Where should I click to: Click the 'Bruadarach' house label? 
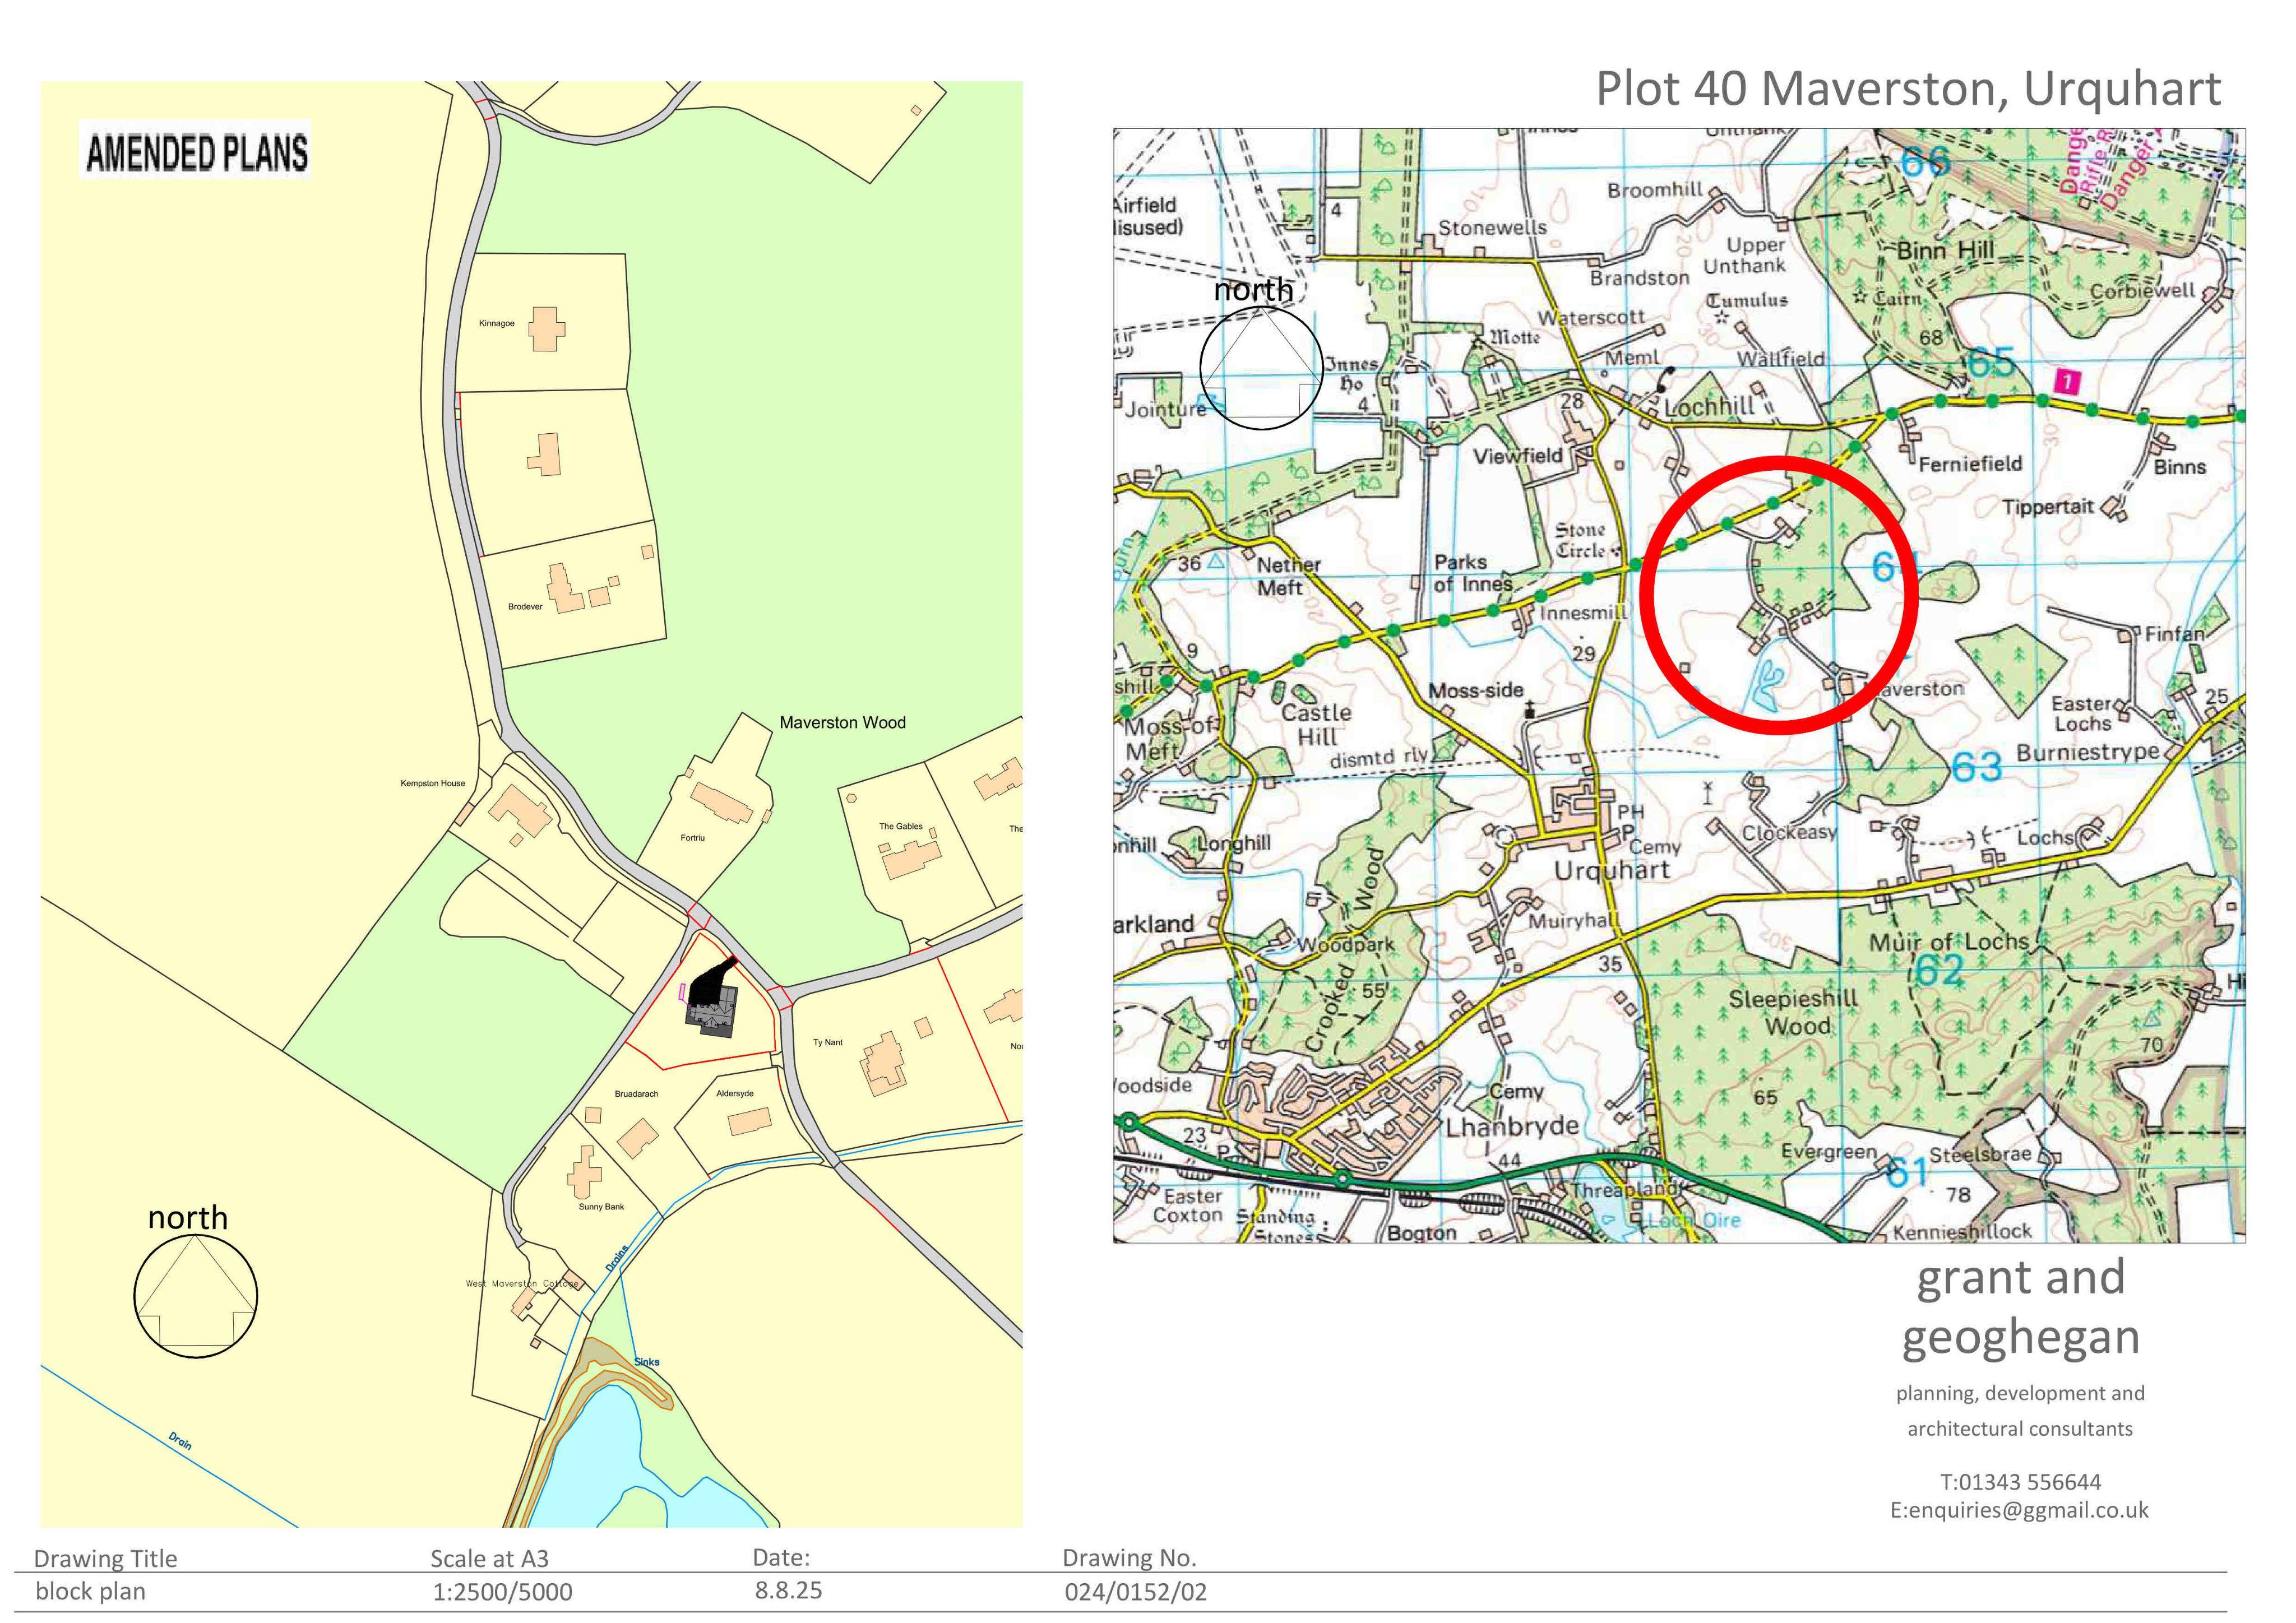(x=636, y=1093)
